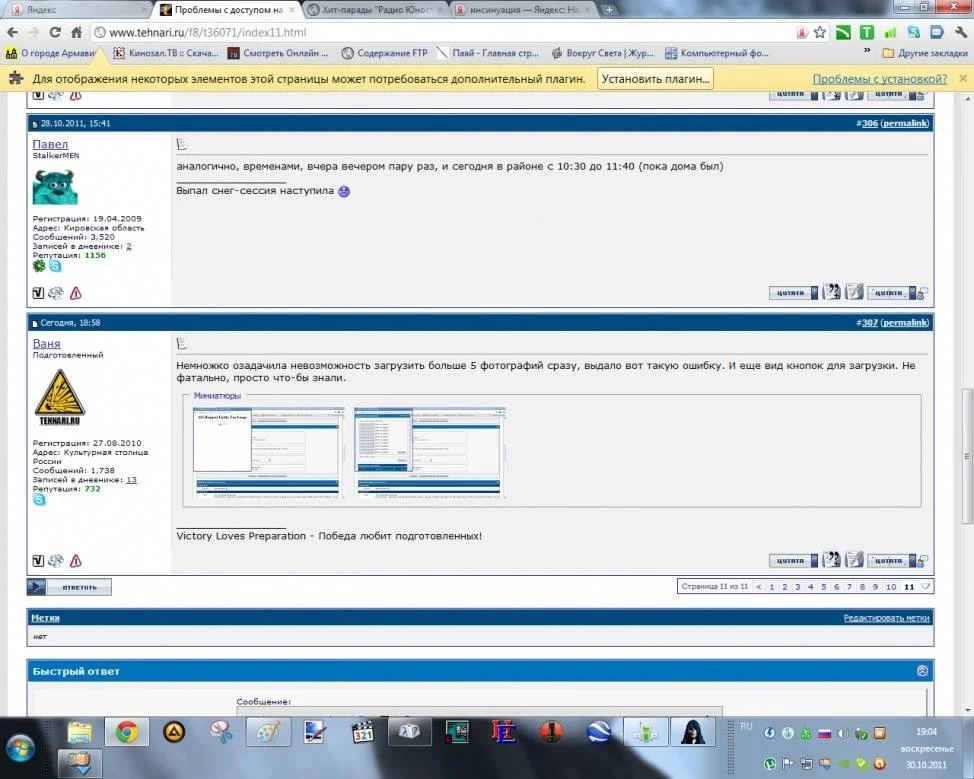Viewport: 974px width, 779px height.
Task: Open the Содержание FTP bookmark
Action: tap(385, 53)
